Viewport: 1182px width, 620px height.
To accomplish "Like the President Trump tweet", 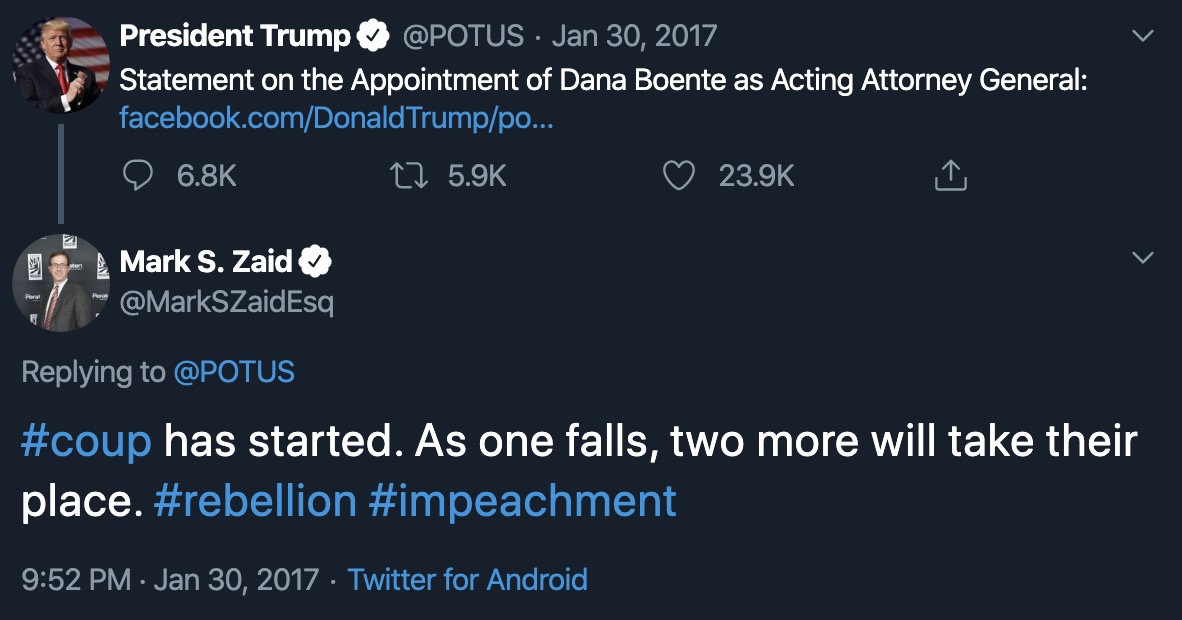I will click(679, 176).
